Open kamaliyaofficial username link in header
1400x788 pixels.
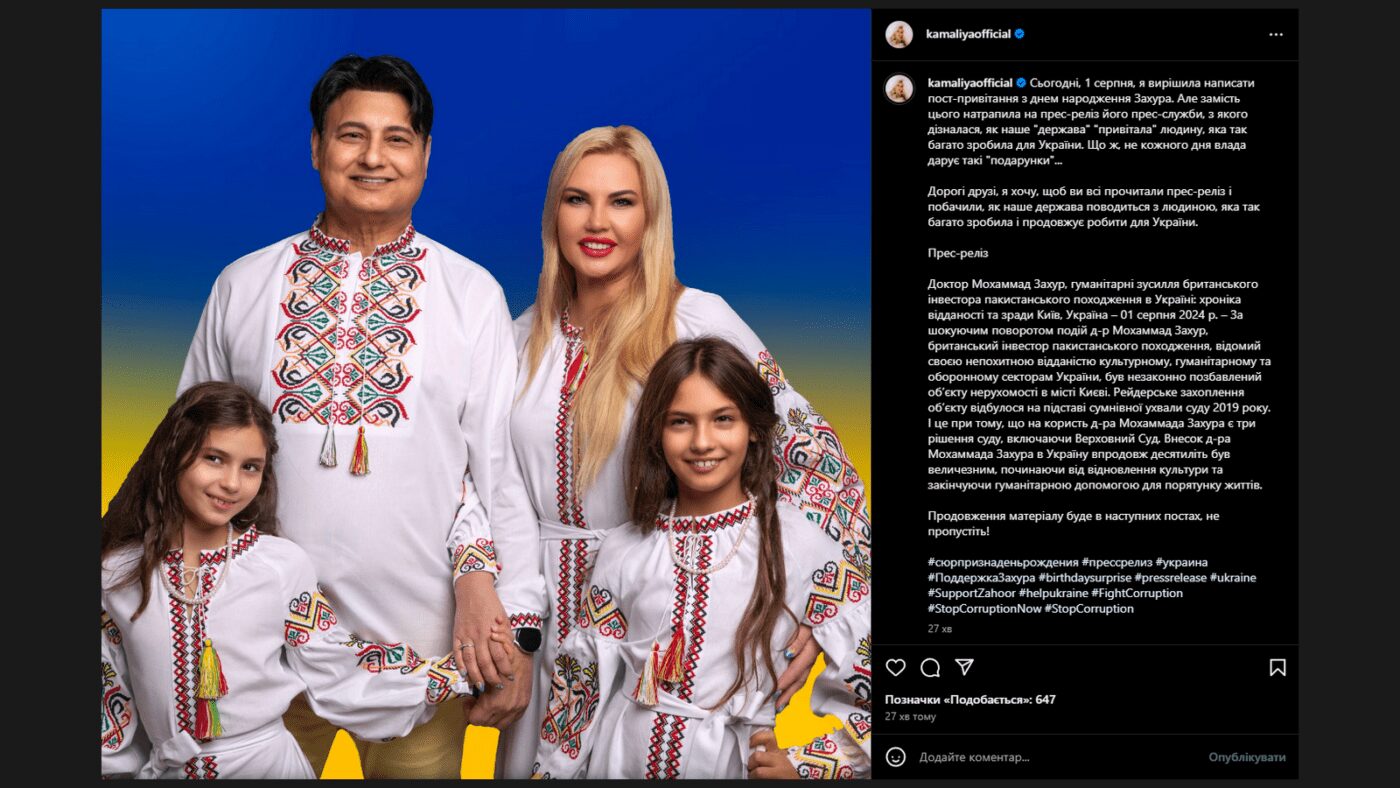(969, 34)
